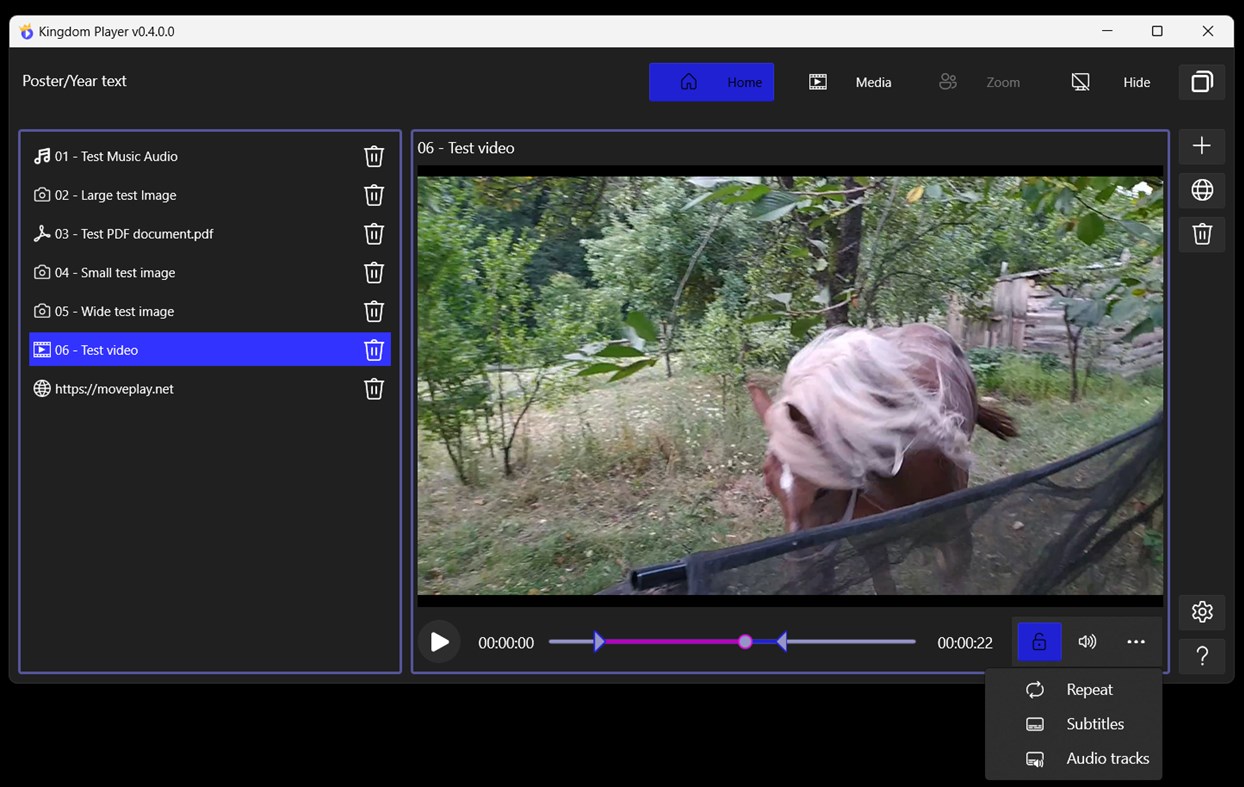Click the PDF icon for Test PDF document
The image size is (1244, 787).
click(x=42, y=234)
